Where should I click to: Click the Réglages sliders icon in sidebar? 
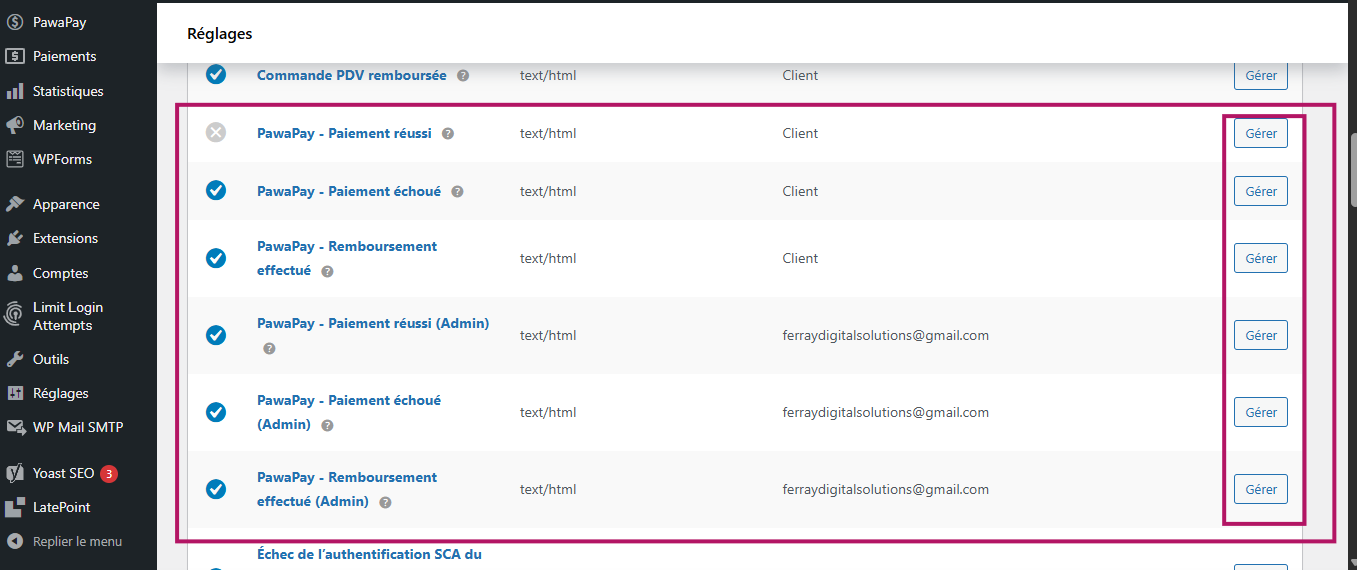15,393
